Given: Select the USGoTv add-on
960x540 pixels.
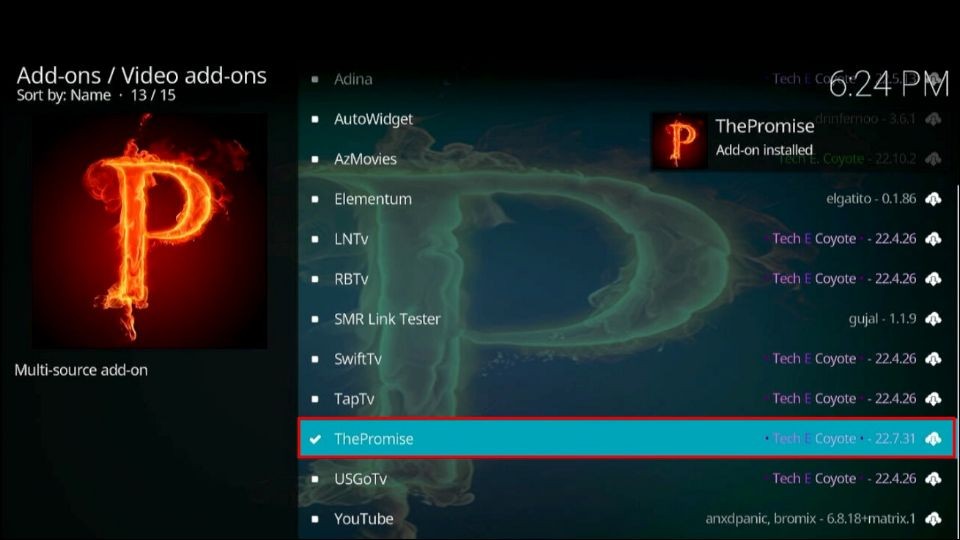Looking at the screenshot, I should 626,479.
